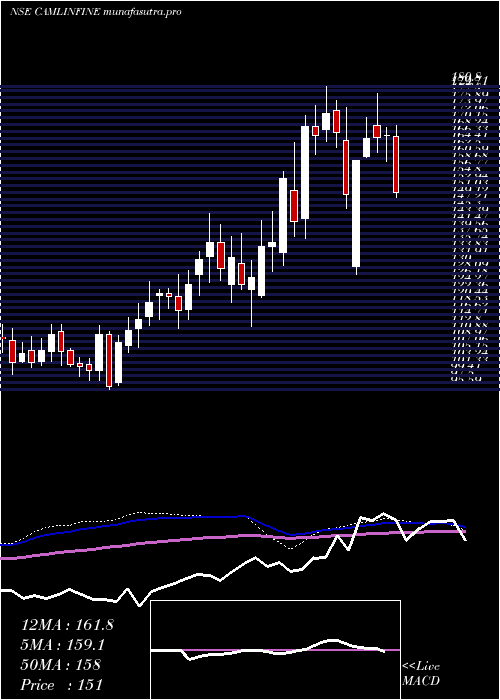Screen dimensions: 500x700
Task: Click the 5MA : 159.1 label
Action: point(64,645)
